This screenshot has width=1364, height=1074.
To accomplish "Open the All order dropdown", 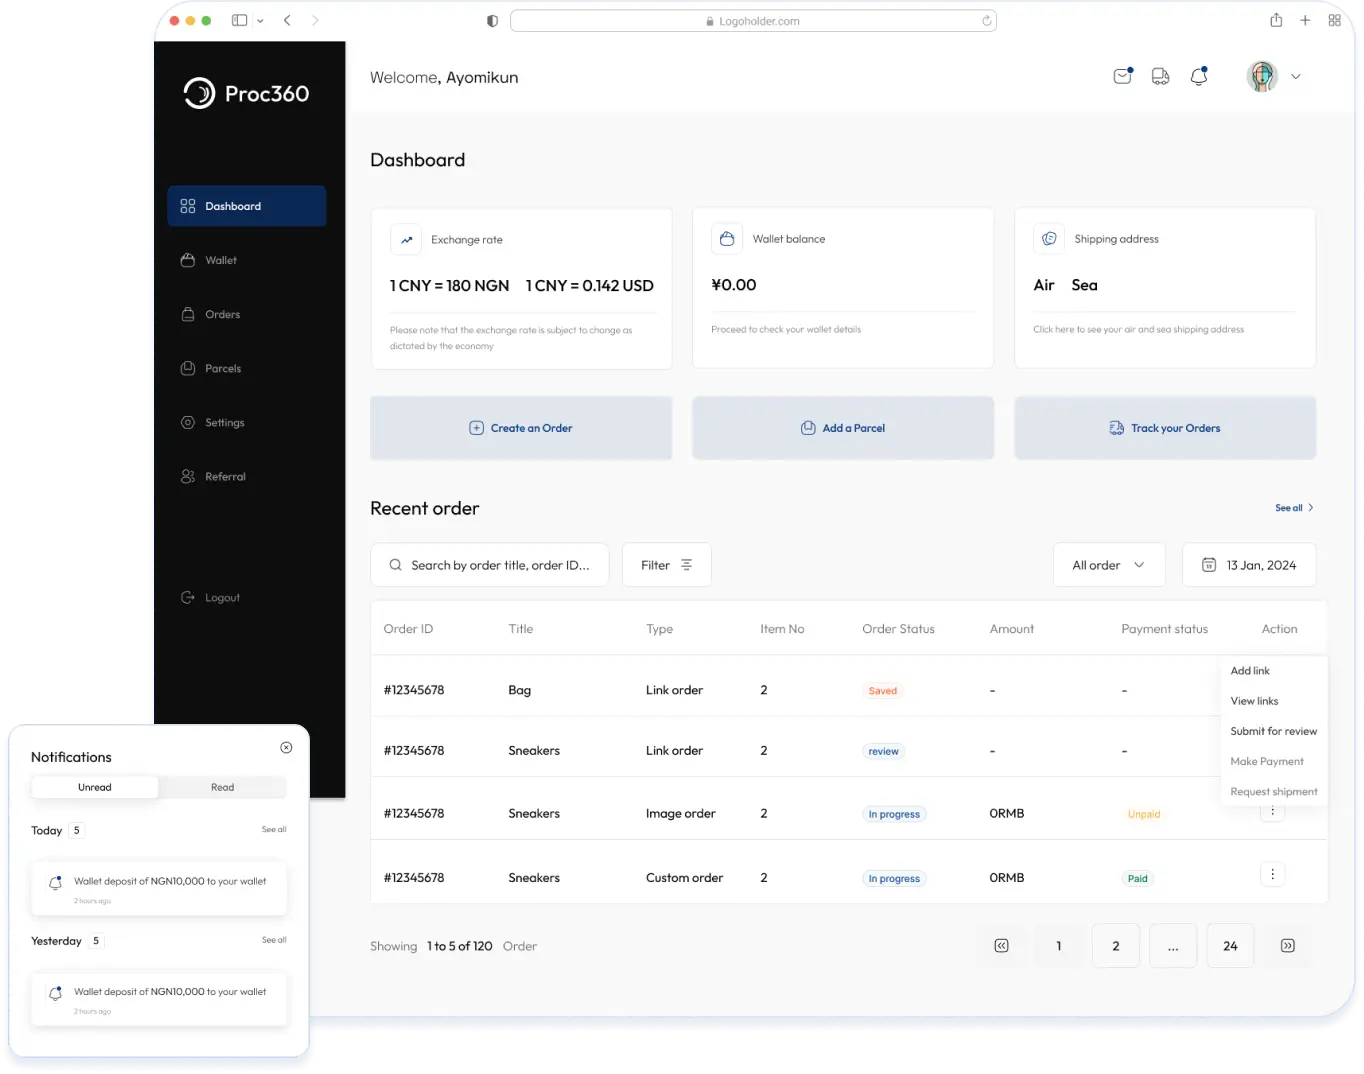I will click(1109, 564).
